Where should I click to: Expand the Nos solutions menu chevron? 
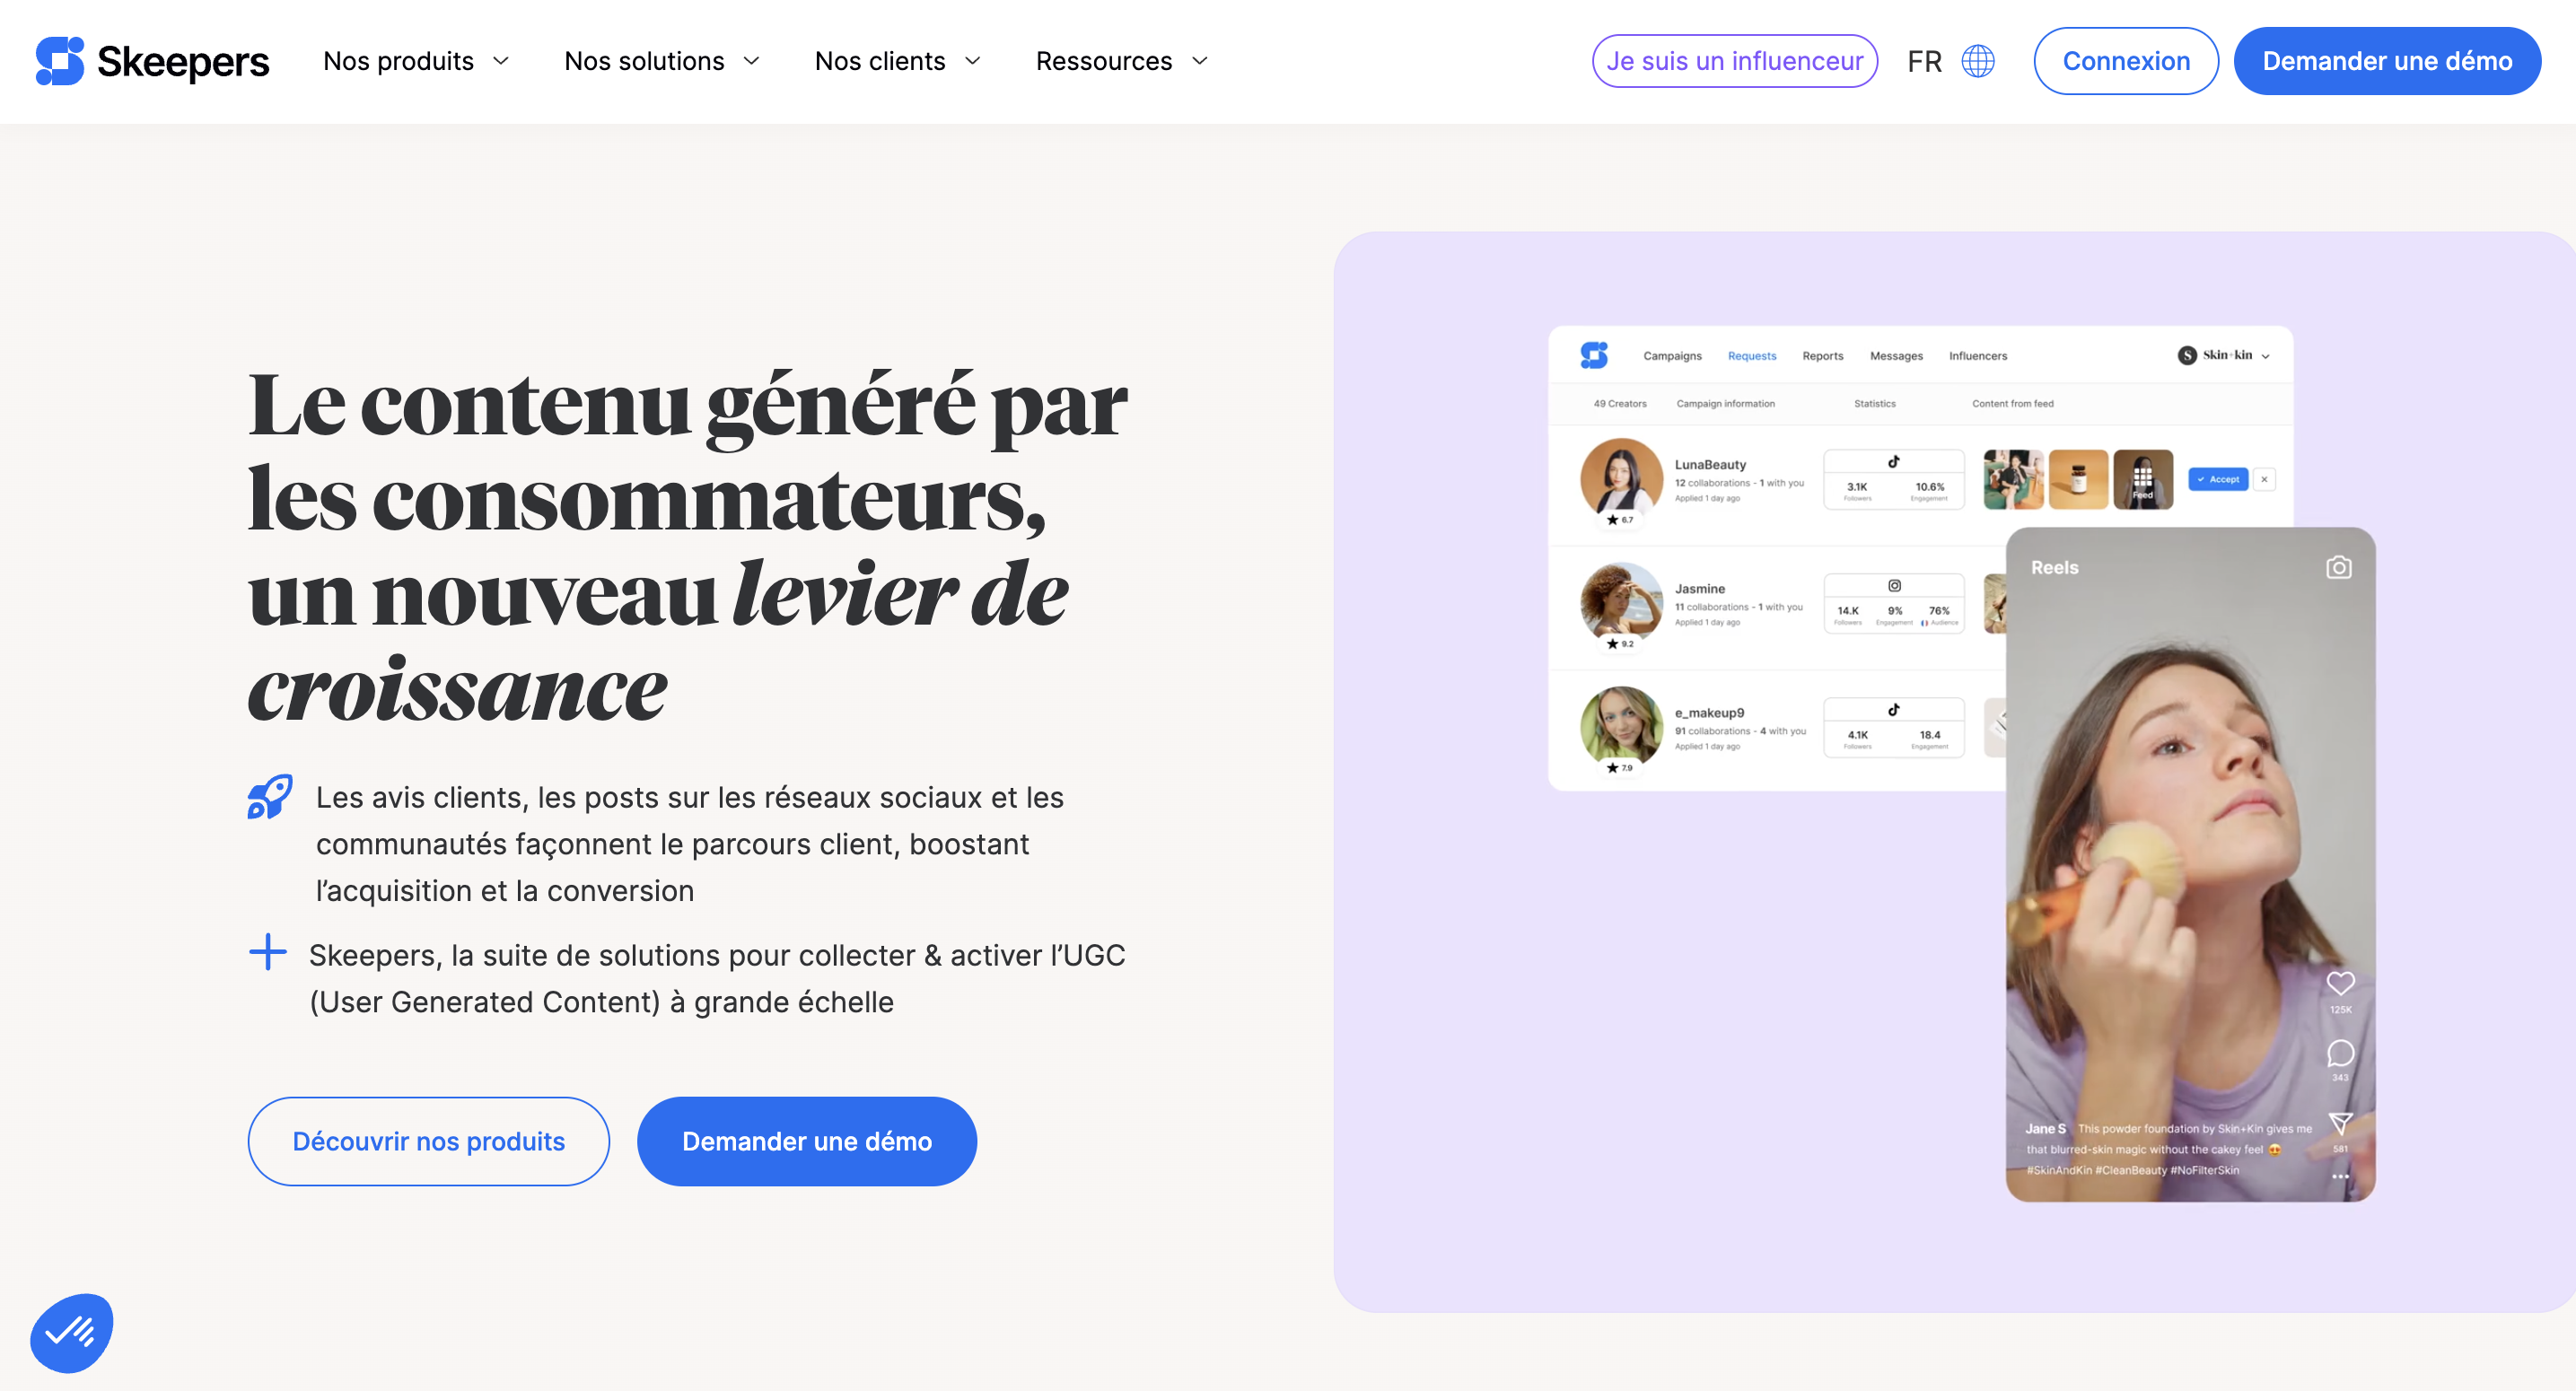click(752, 61)
